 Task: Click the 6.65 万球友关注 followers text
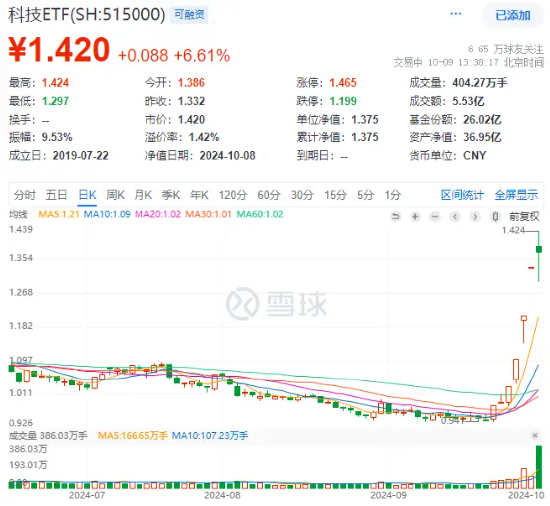click(505, 49)
